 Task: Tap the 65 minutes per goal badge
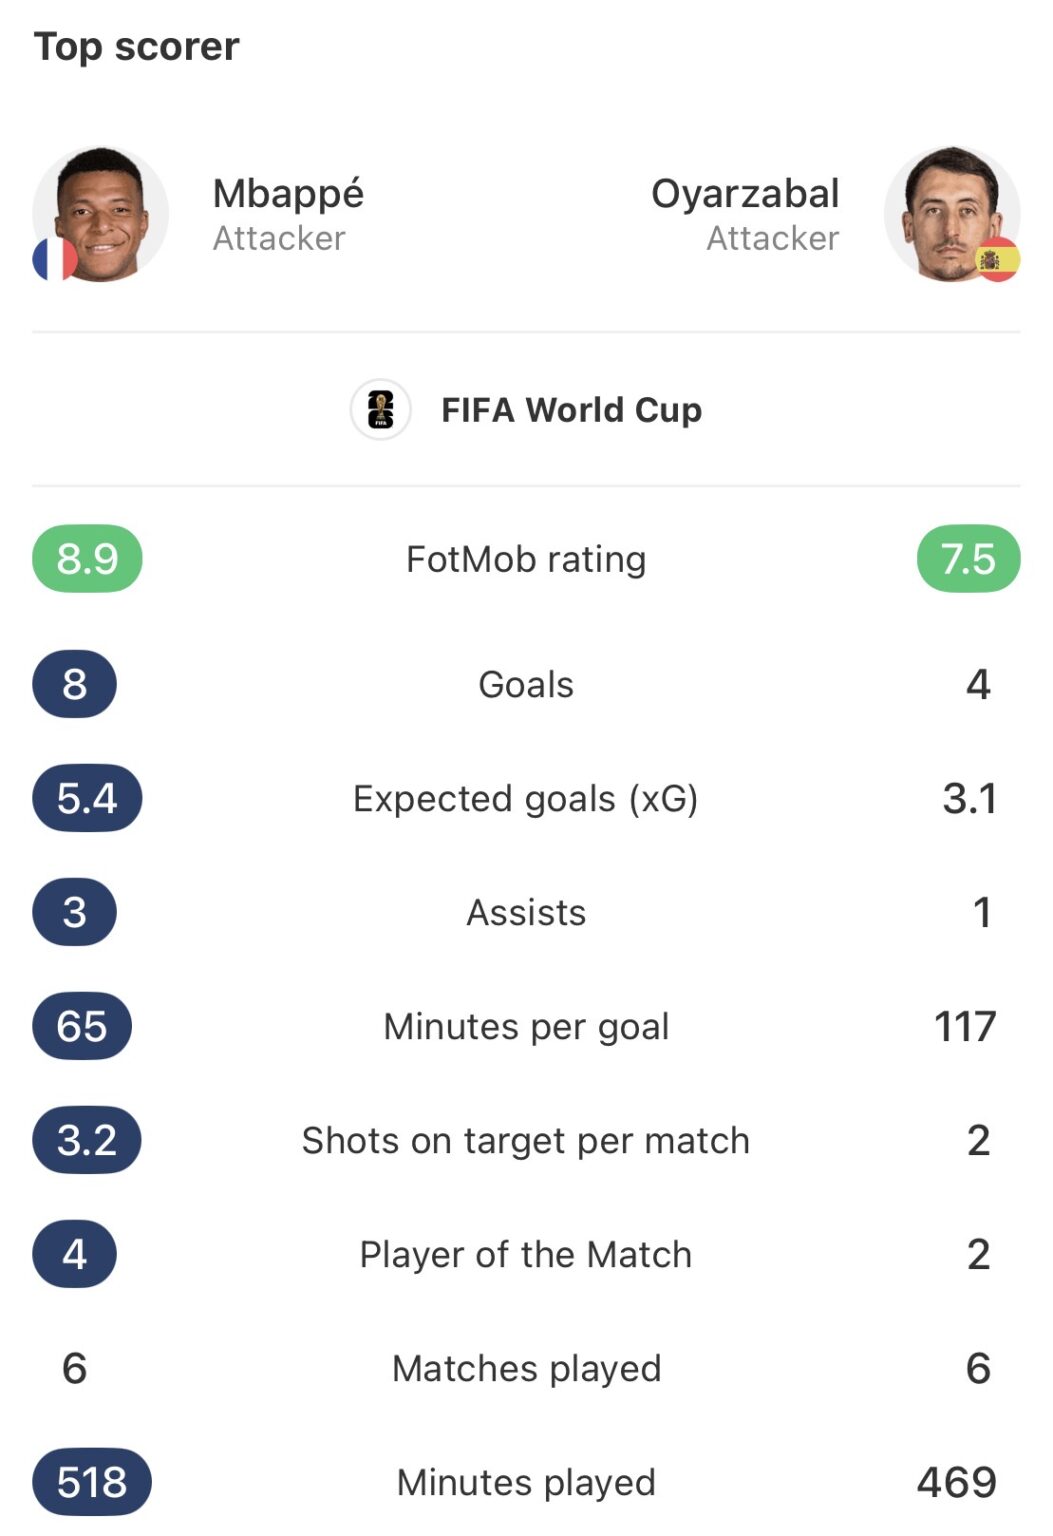82,1026
